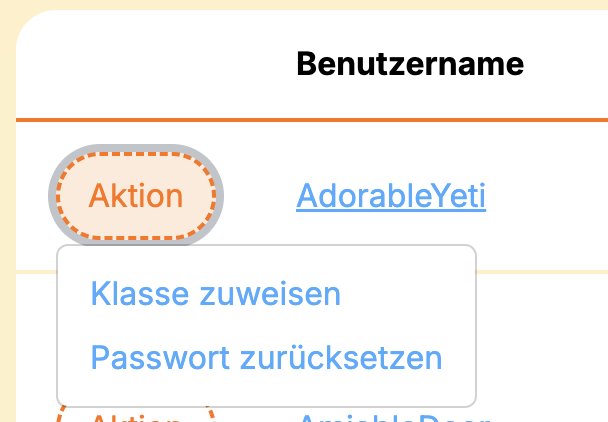View the profile of AdorableYeti

pos(390,197)
